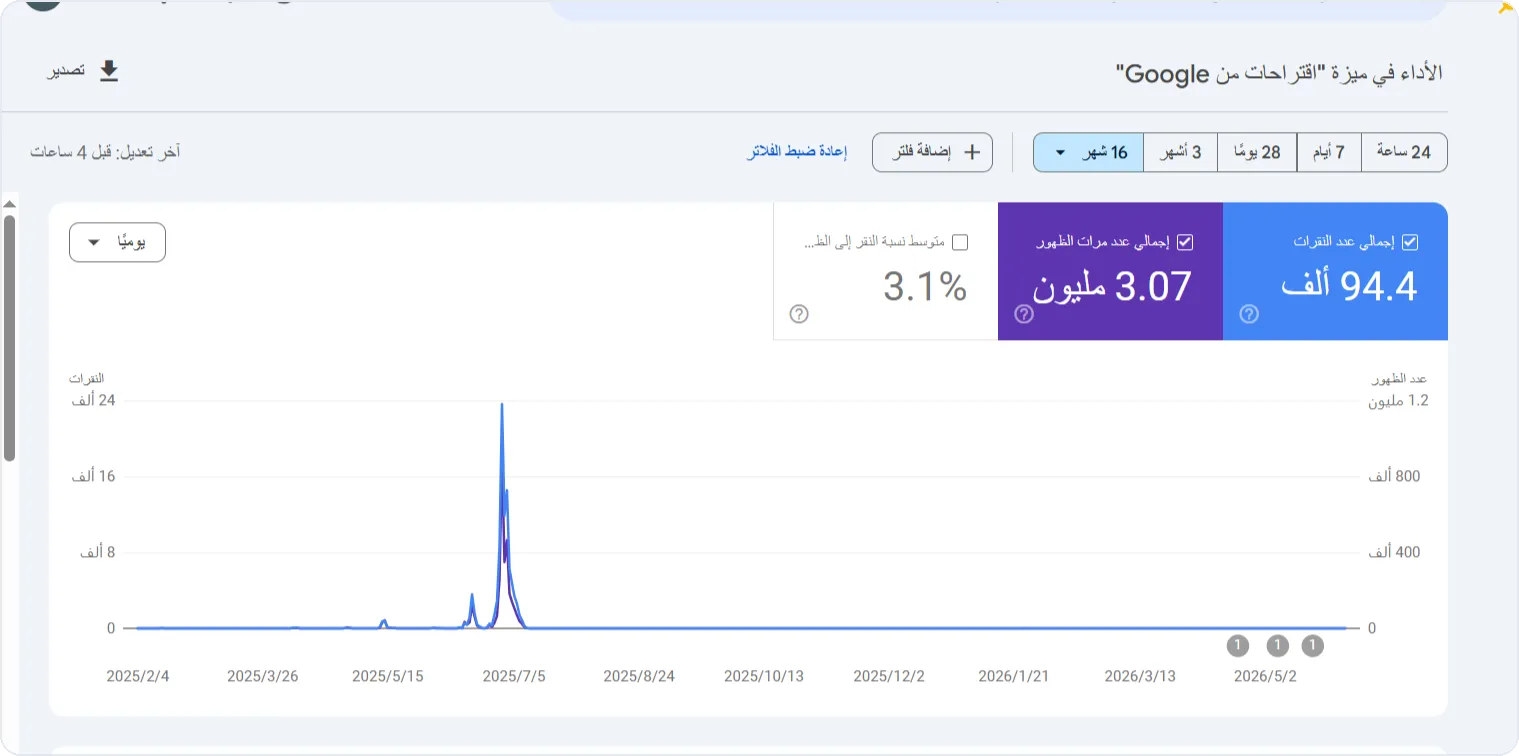Viewport: 1519px width, 756px height.
Task: Click إعادة ضبط الفلاتر reset filters link
Action: point(797,152)
